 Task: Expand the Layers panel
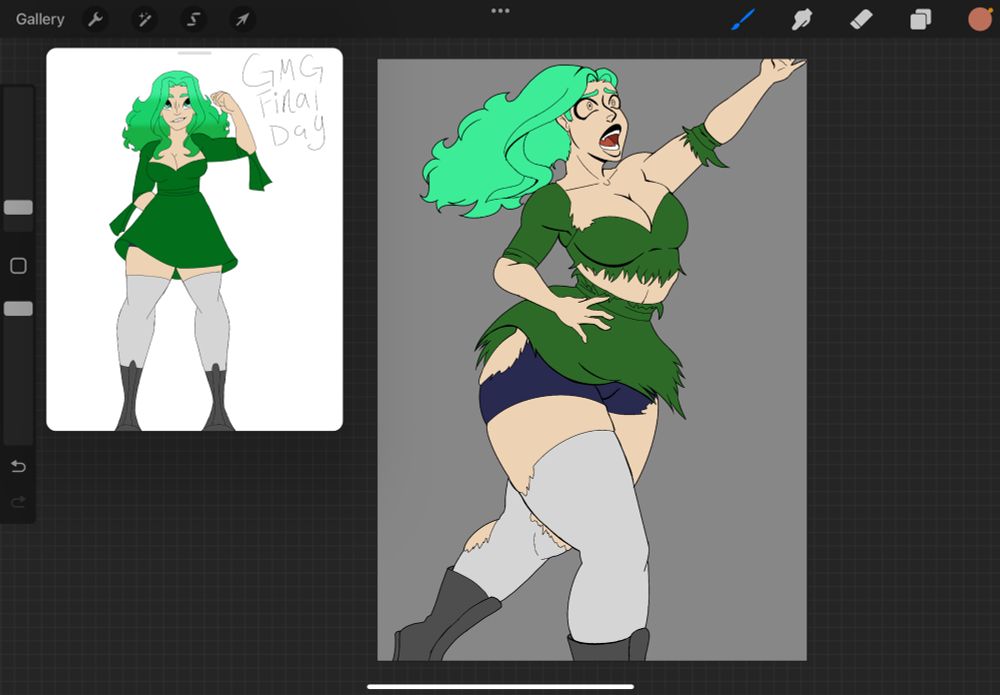pos(920,19)
